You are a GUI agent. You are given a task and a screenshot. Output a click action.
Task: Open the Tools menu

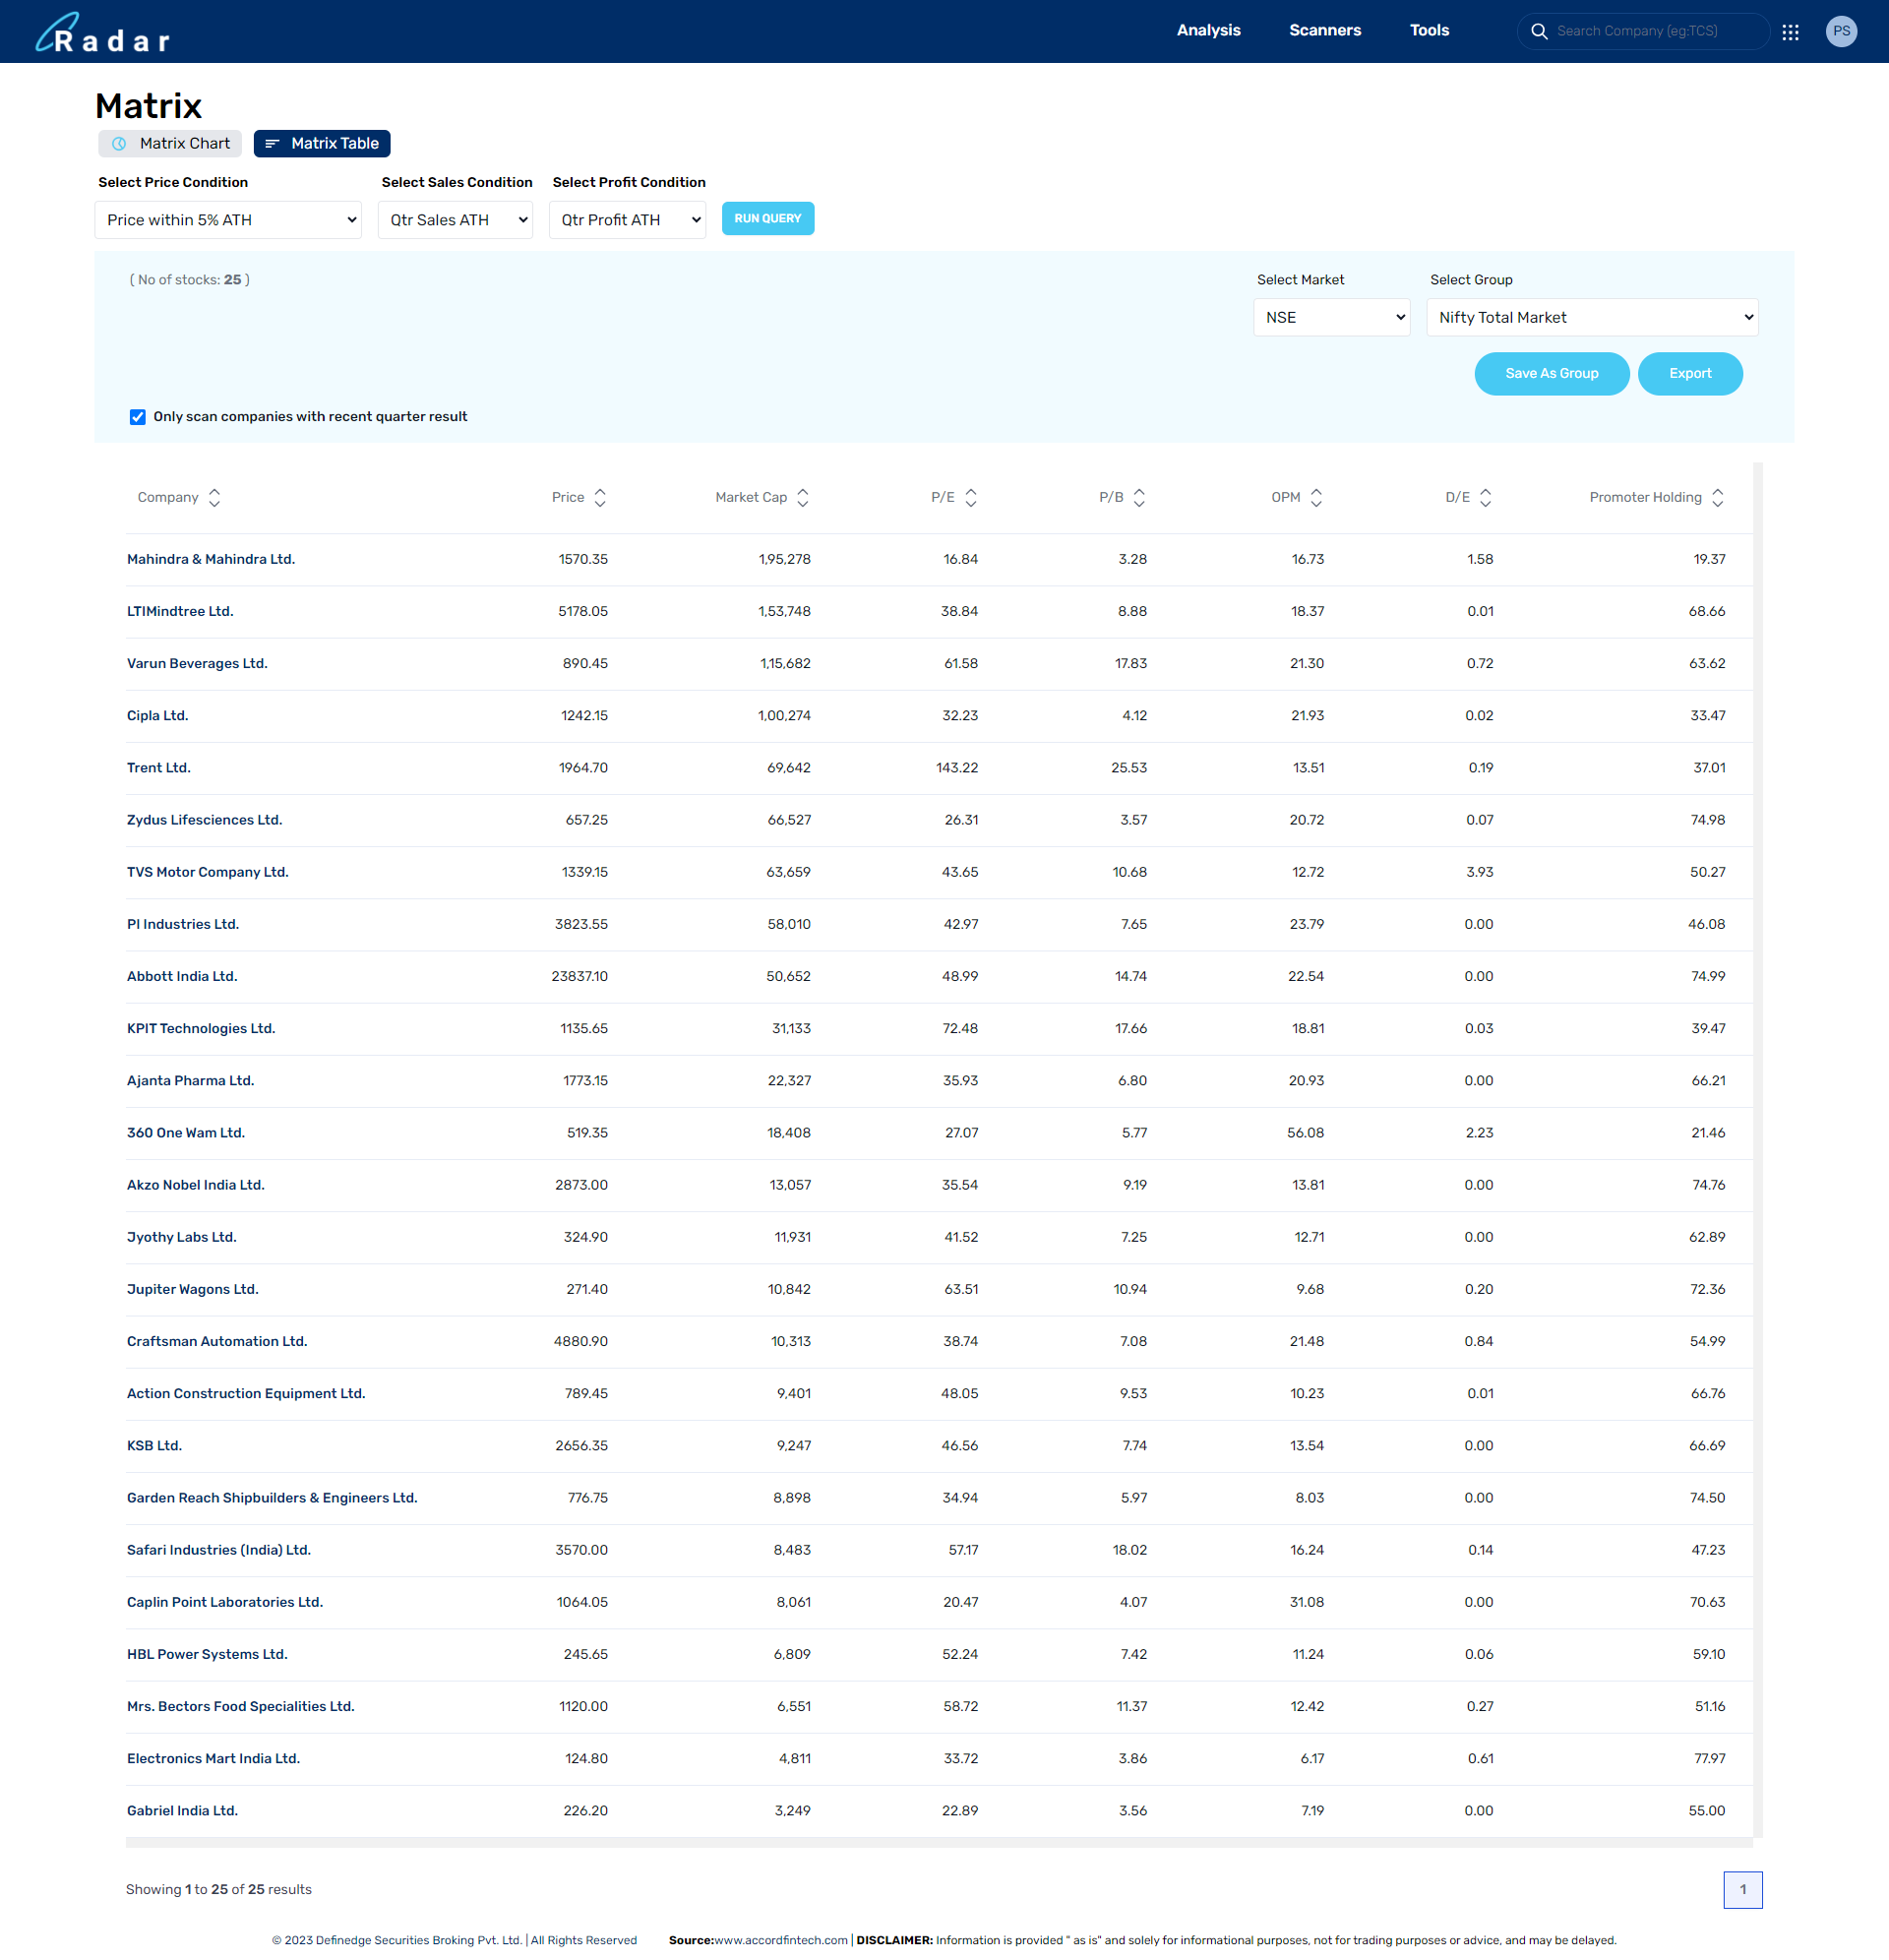pyautogui.click(x=1429, y=31)
